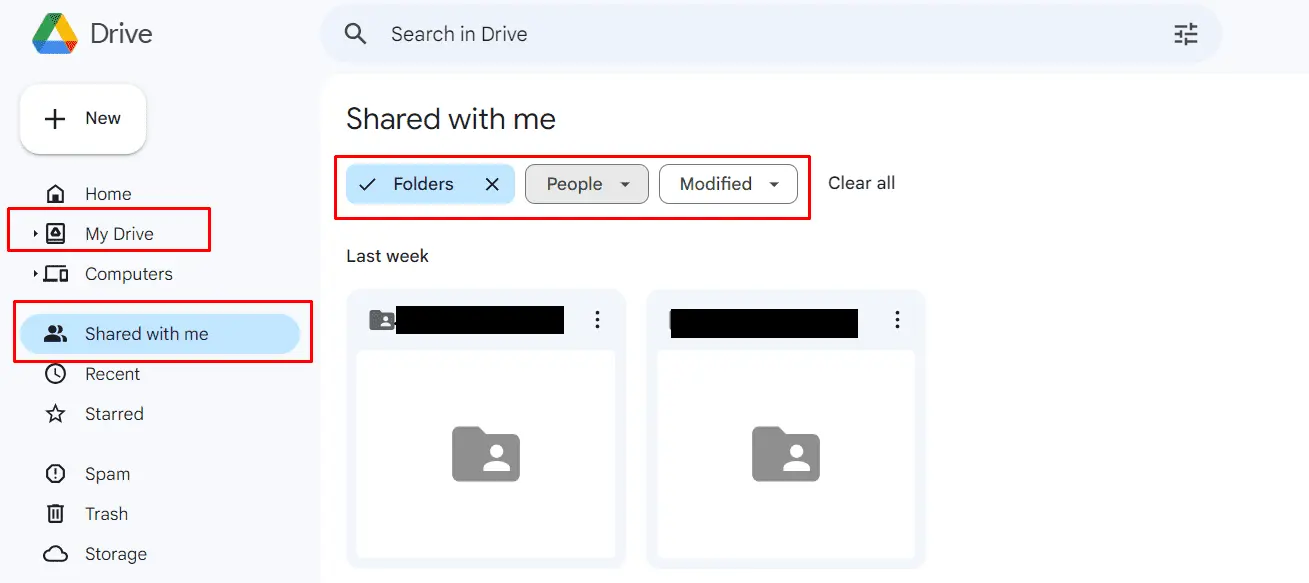Viewport: 1309px width, 583px height.
Task: Open the first folder's three-dot menu
Action: 597,319
